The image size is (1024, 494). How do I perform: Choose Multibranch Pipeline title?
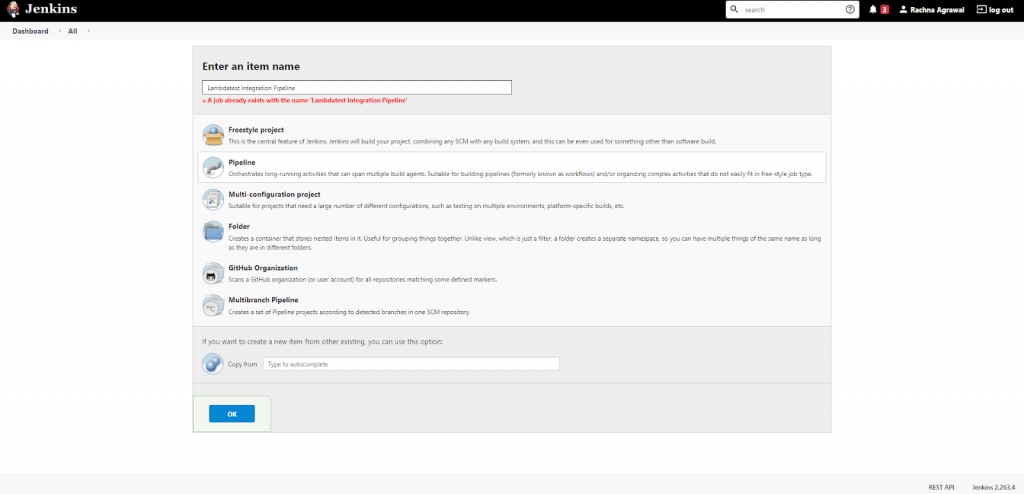pos(264,300)
